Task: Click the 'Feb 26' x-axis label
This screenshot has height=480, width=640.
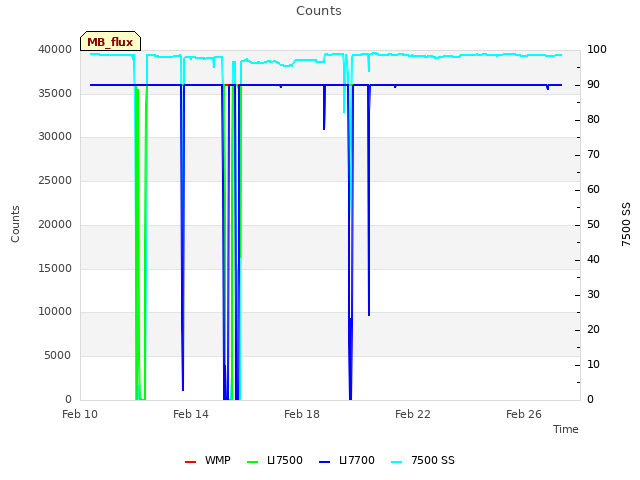Action: 524,414
